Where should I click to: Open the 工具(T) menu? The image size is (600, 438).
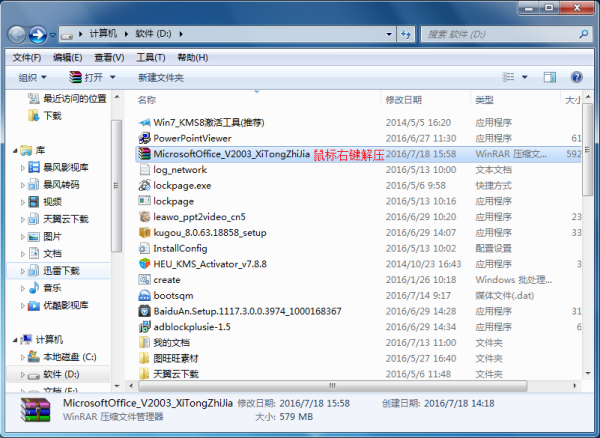151,58
